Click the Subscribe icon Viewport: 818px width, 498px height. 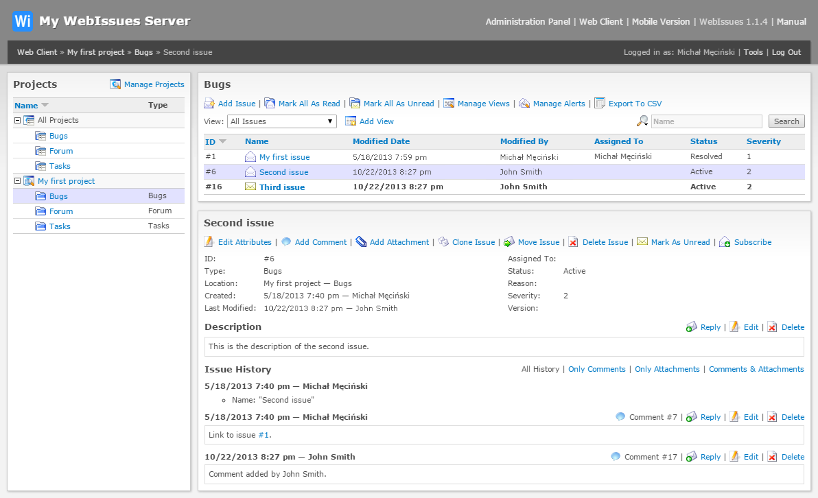pyautogui.click(x=725, y=242)
